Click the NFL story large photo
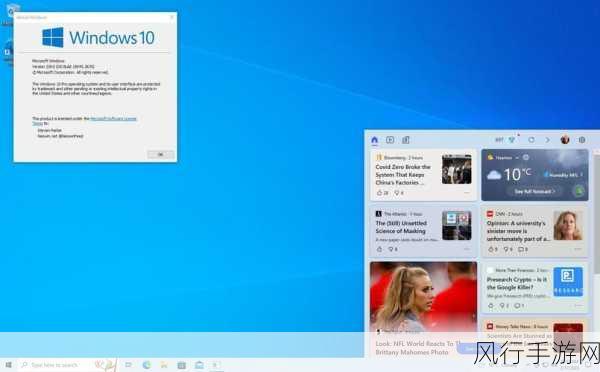The height and width of the screenshot is (372, 600). [423, 297]
